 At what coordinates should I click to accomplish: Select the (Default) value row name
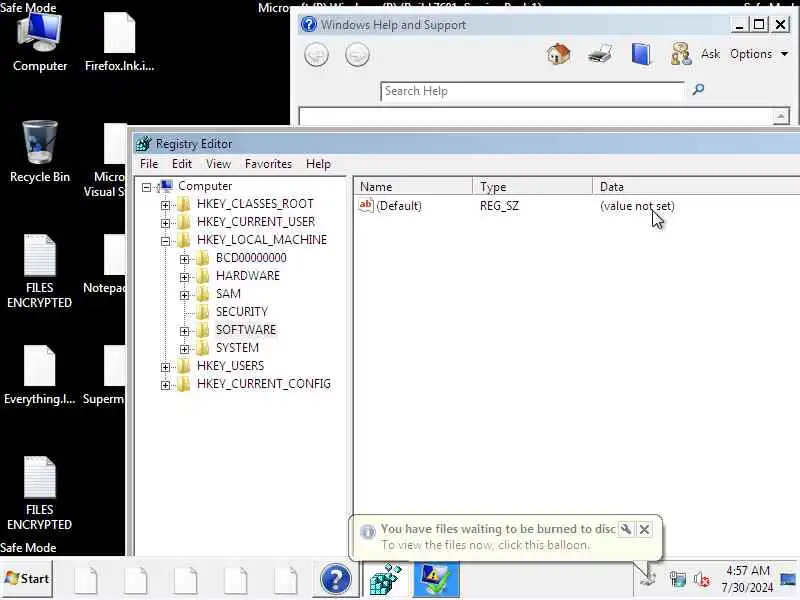pos(398,206)
